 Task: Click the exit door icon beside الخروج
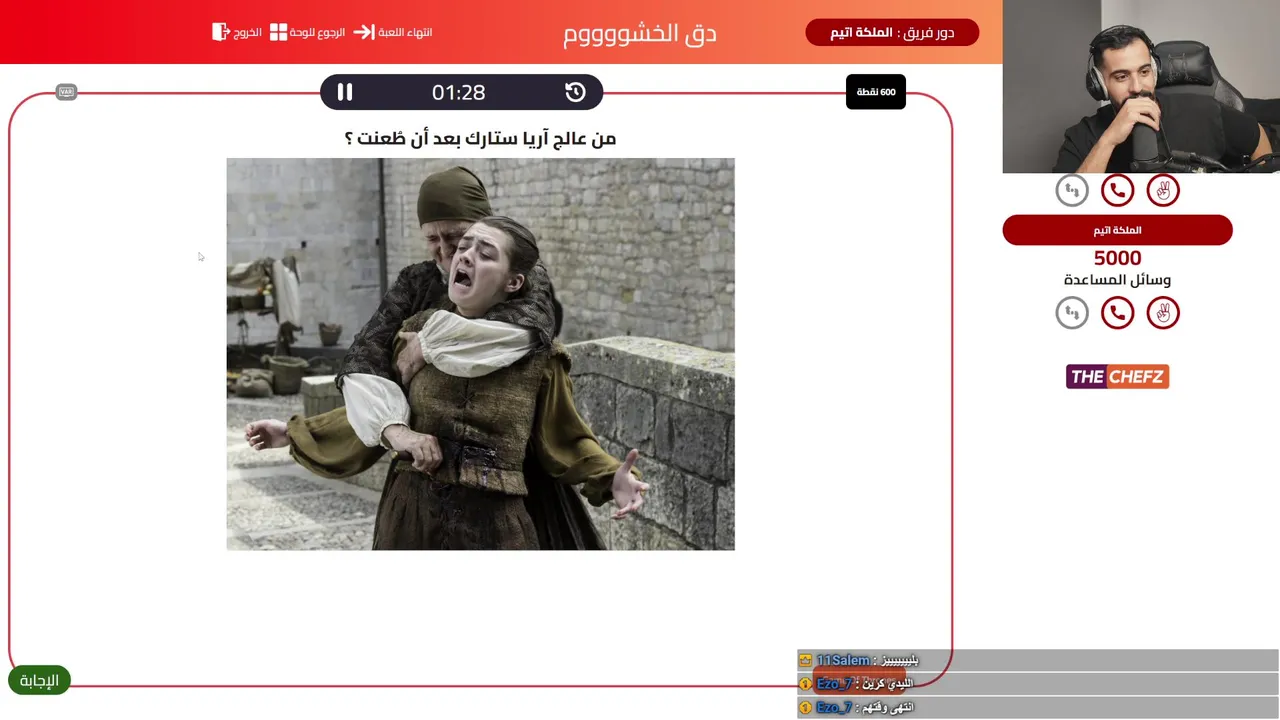(221, 32)
